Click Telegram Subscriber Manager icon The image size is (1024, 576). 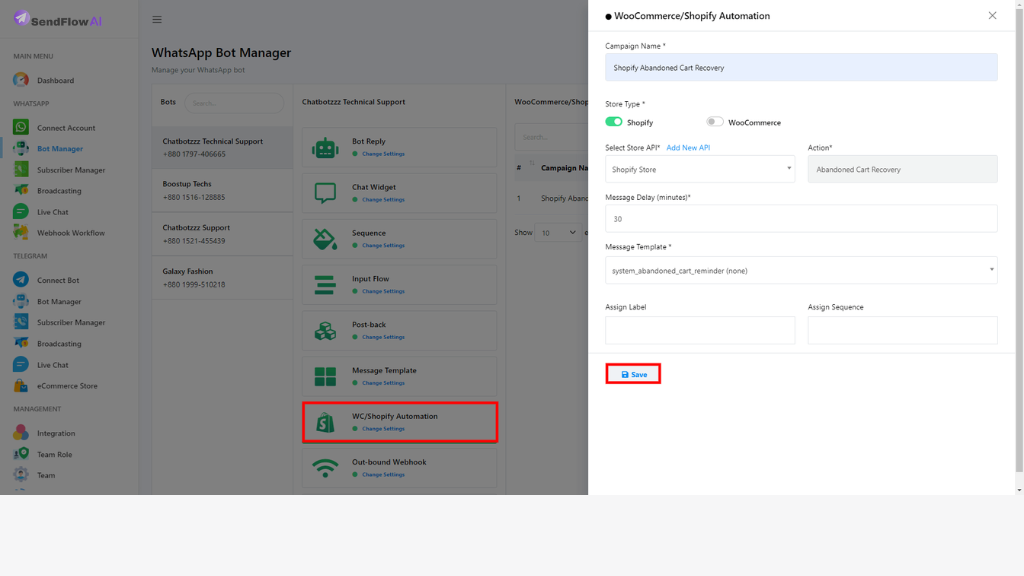tap(21, 322)
